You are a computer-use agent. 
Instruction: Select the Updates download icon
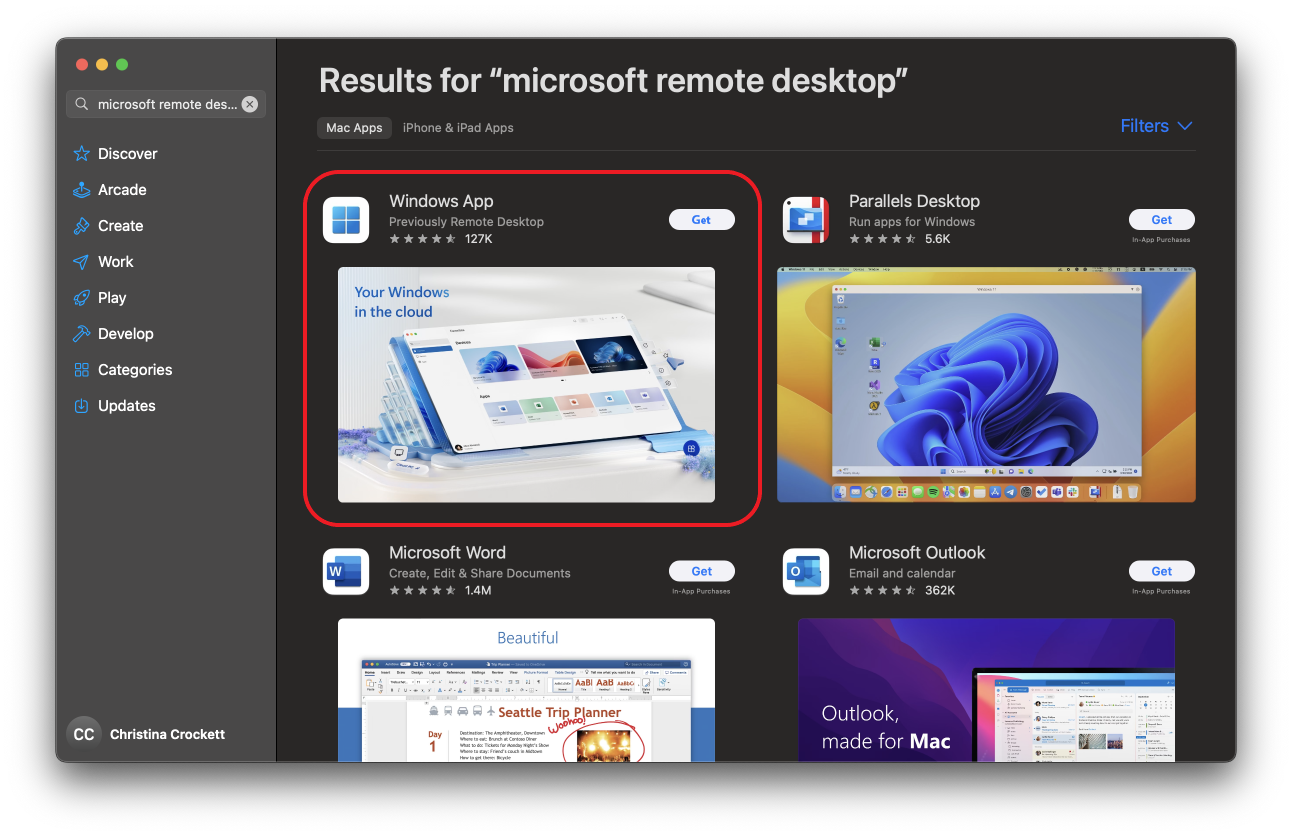coord(82,406)
